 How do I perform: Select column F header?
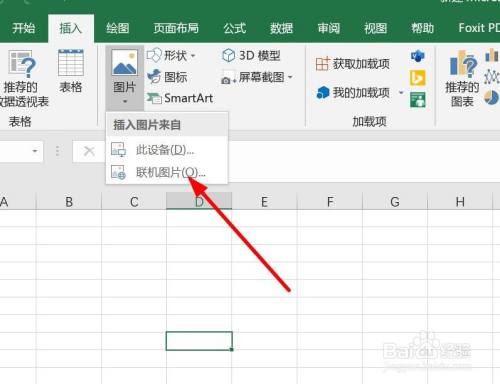[330, 202]
